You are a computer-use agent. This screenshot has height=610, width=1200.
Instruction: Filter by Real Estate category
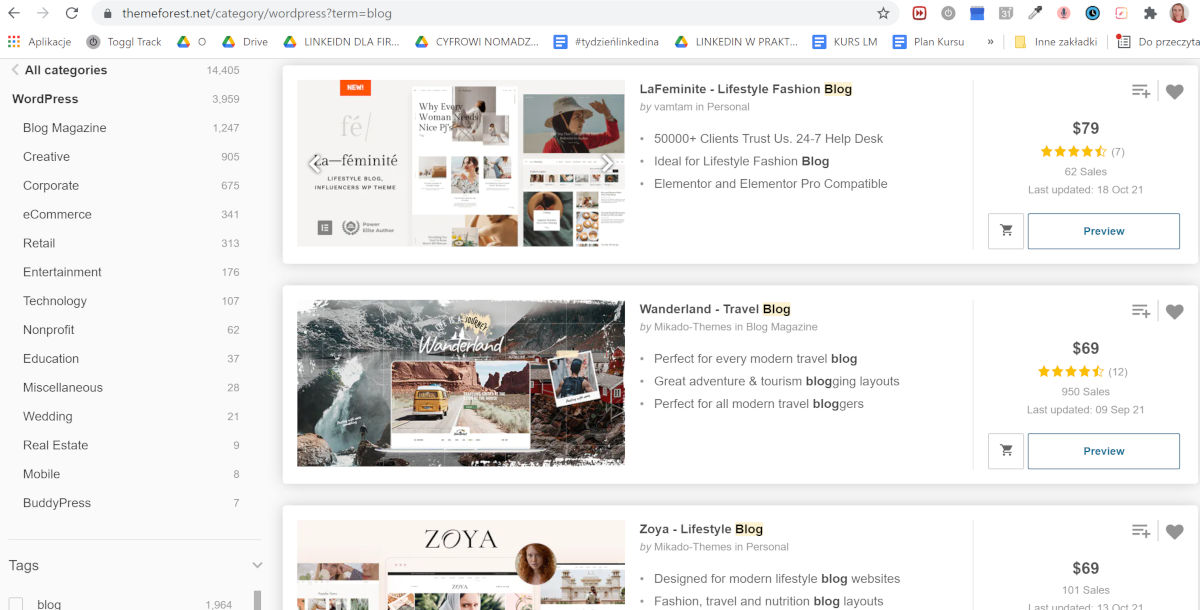(x=55, y=445)
